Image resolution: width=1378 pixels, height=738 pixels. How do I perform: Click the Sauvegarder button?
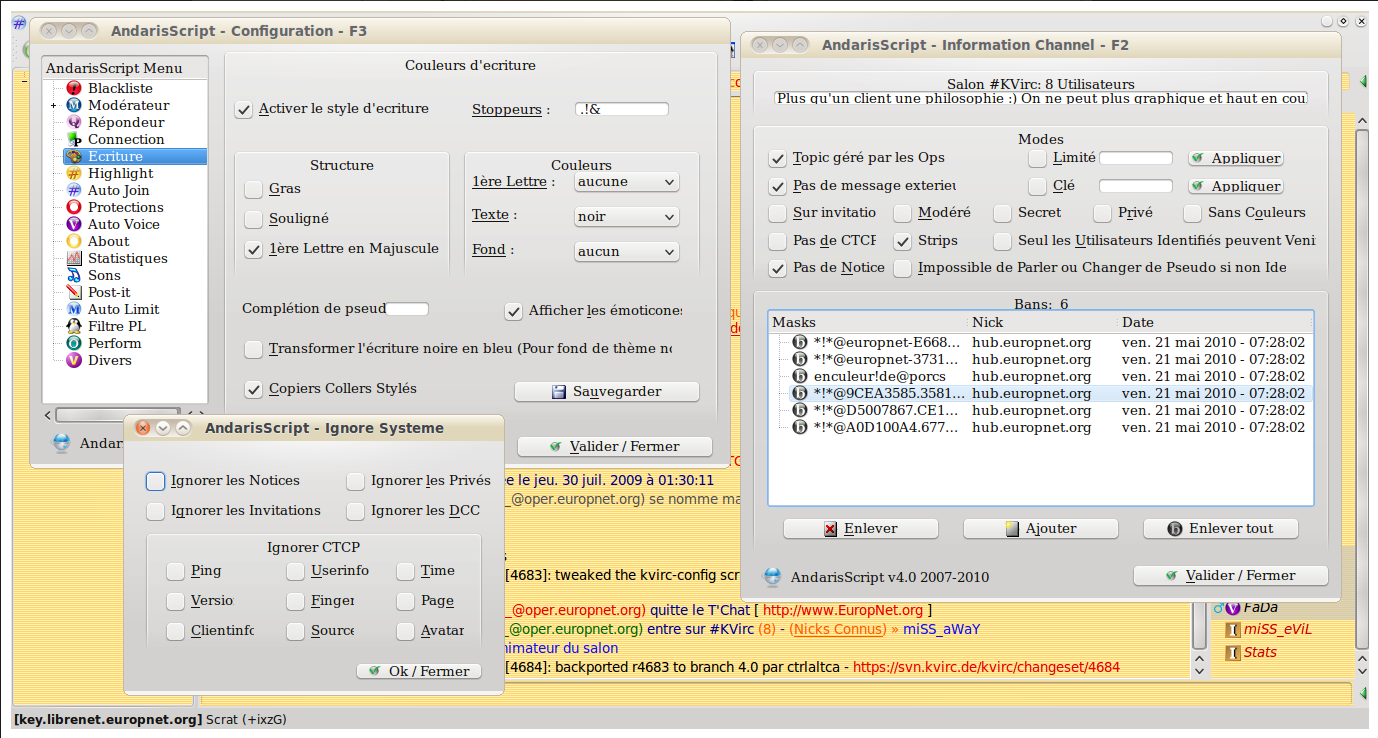[x=607, y=392]
